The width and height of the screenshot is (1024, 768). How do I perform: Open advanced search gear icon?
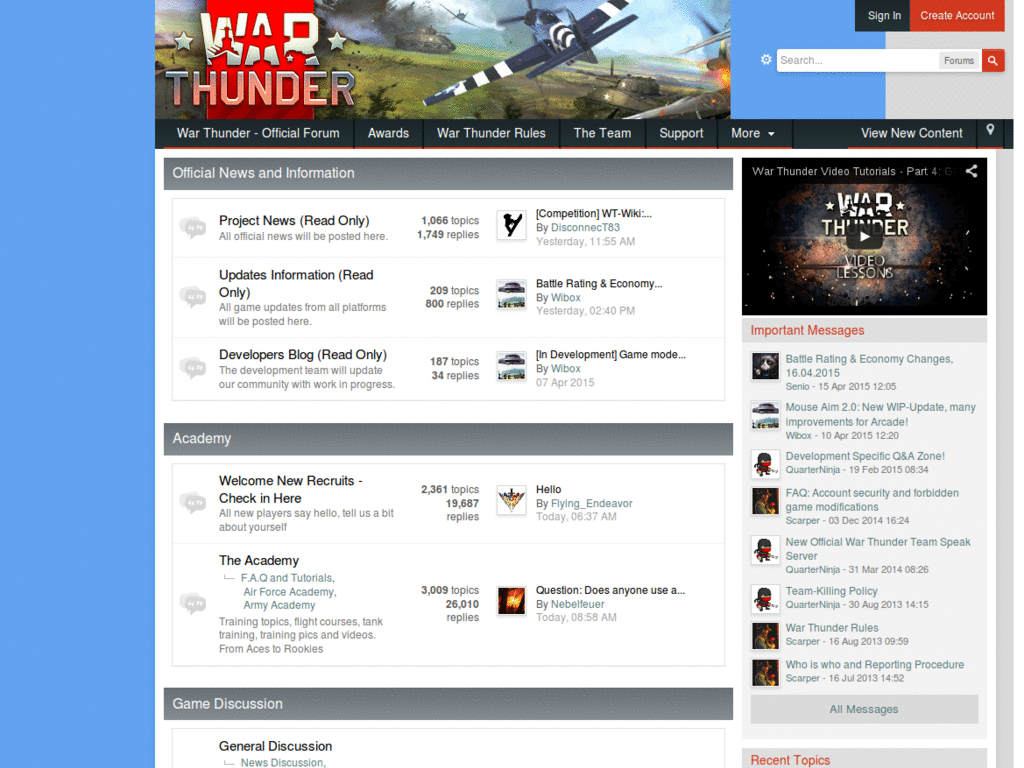click(x=766, y=59)
